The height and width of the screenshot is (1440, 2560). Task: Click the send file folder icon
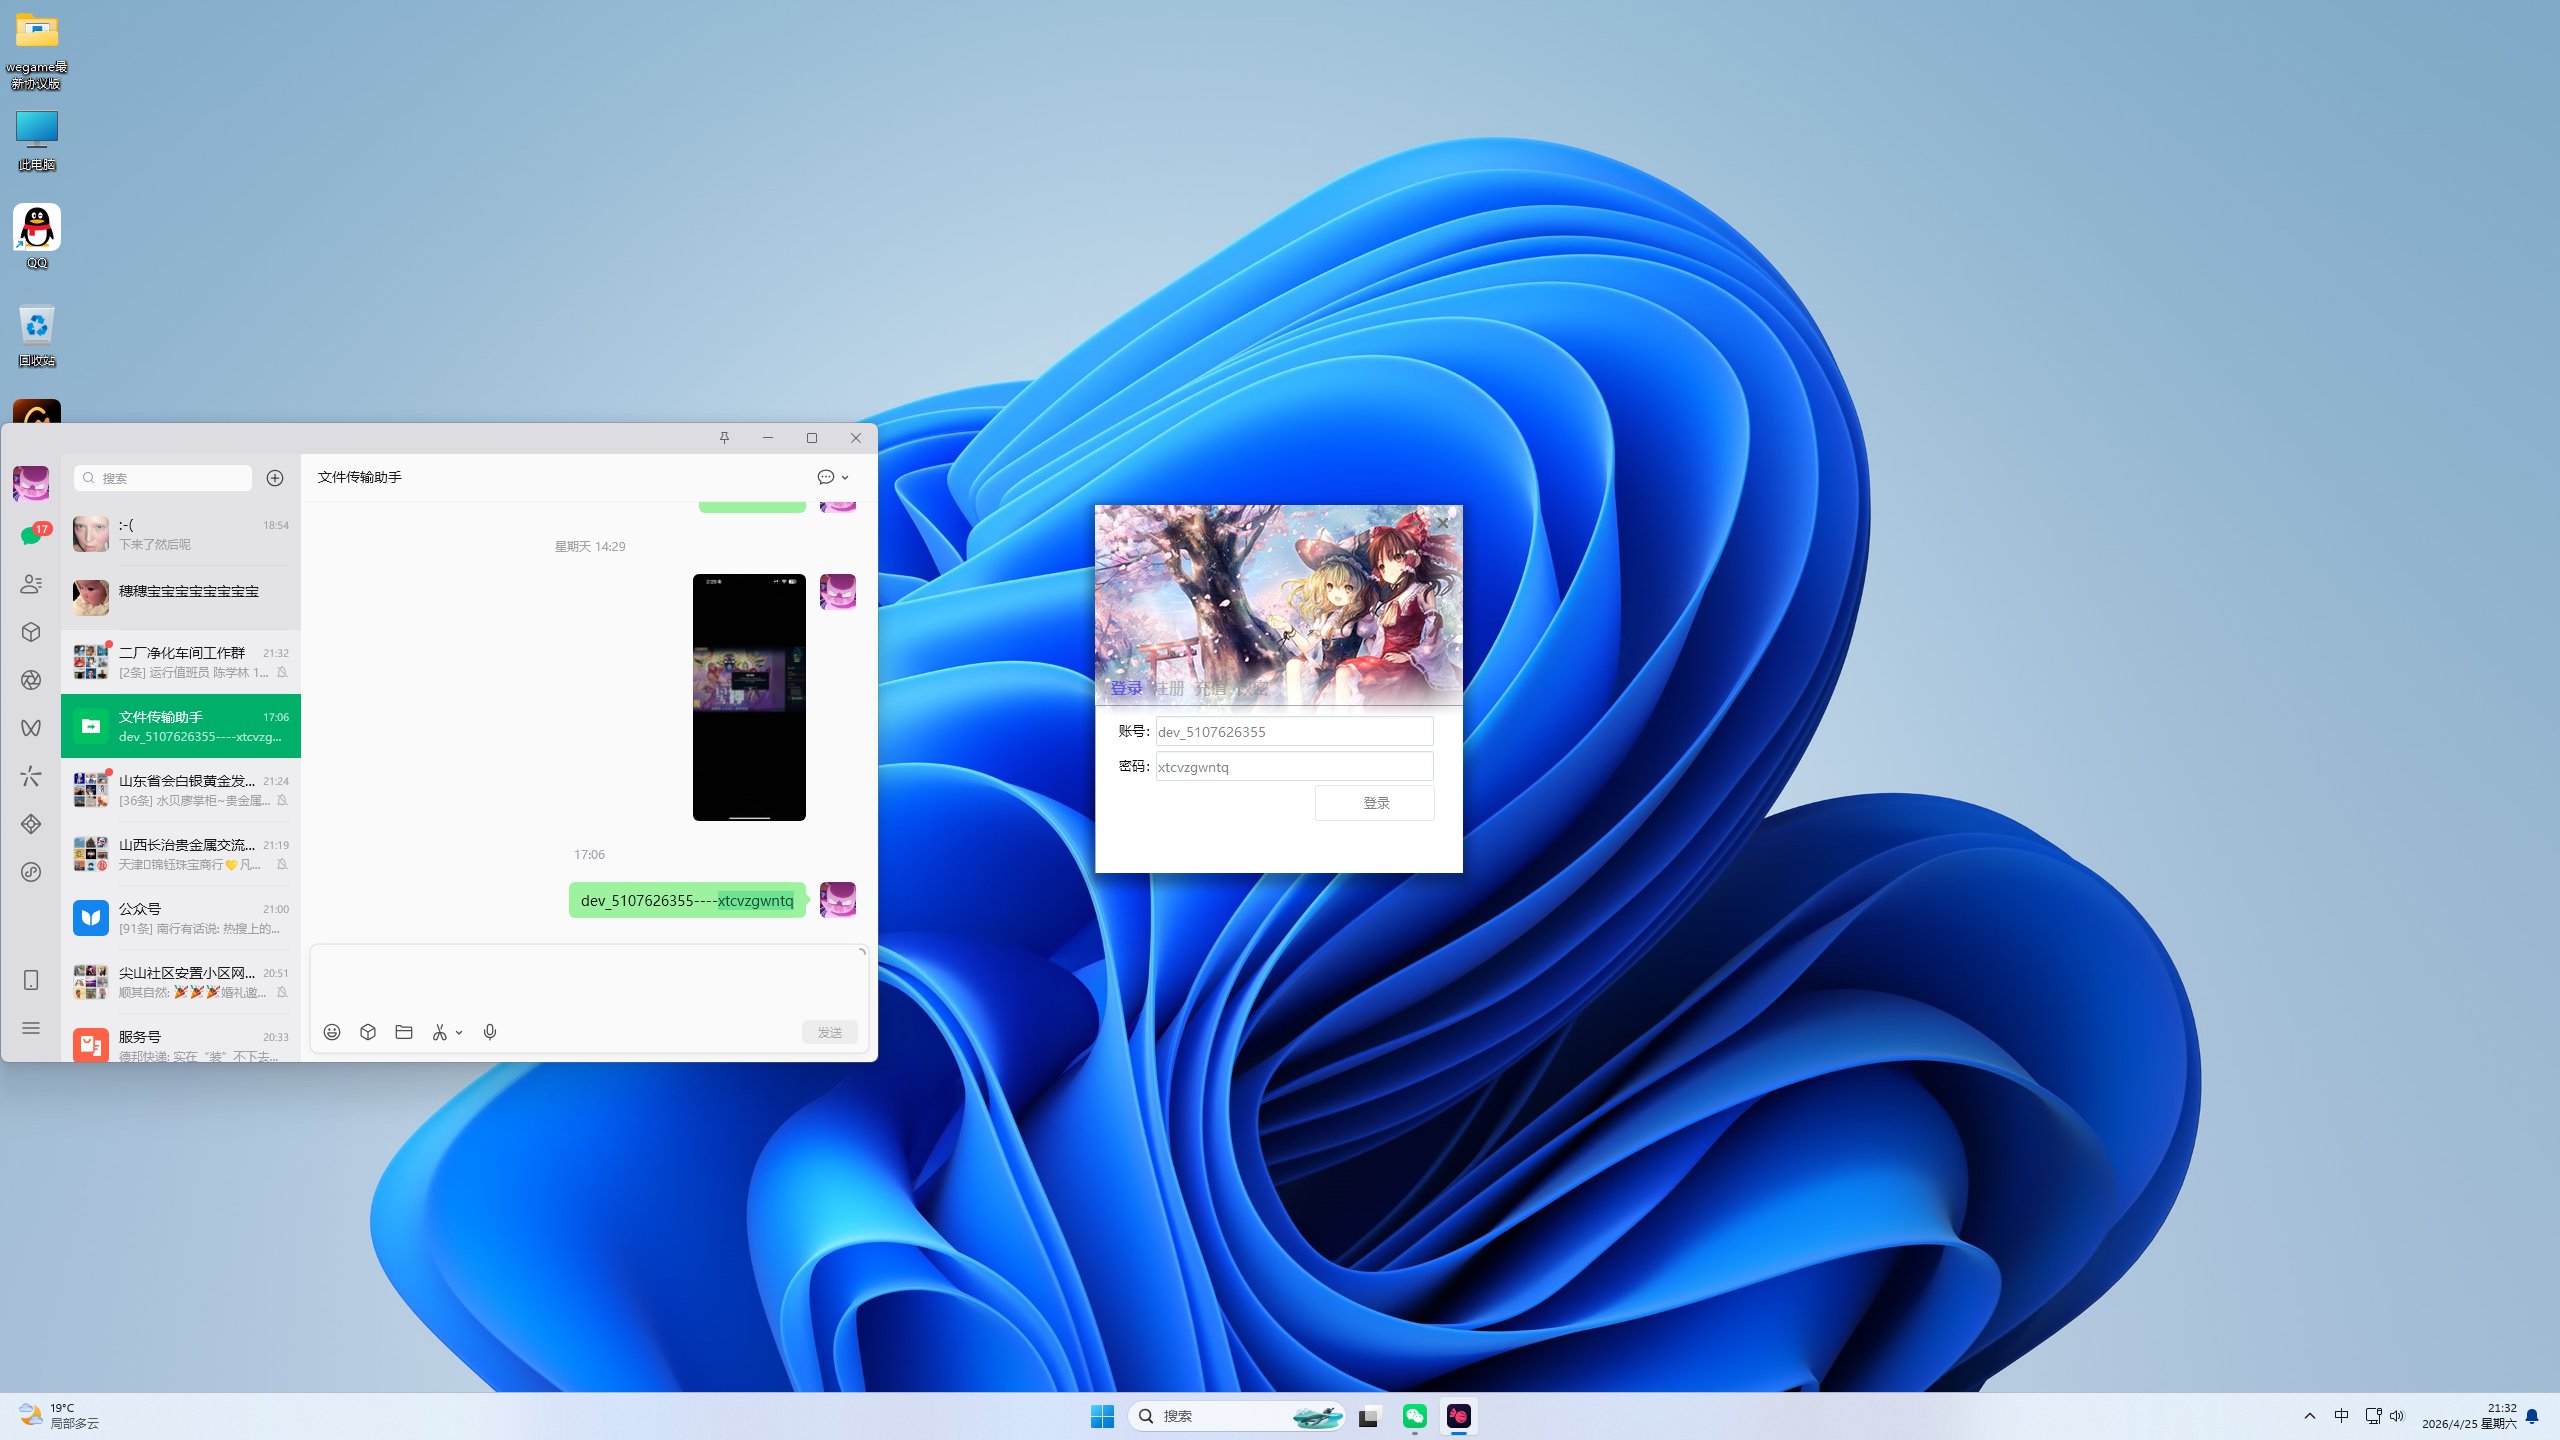[x=404, y=1032]
